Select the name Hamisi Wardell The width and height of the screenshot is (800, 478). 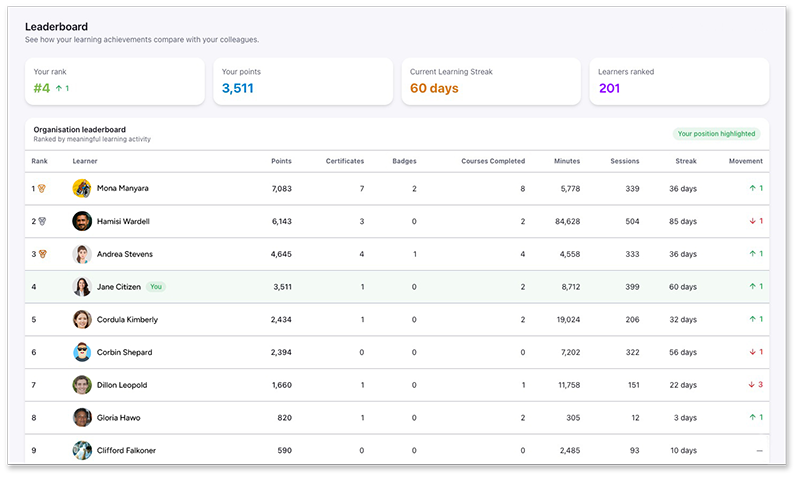click(123, 221)
